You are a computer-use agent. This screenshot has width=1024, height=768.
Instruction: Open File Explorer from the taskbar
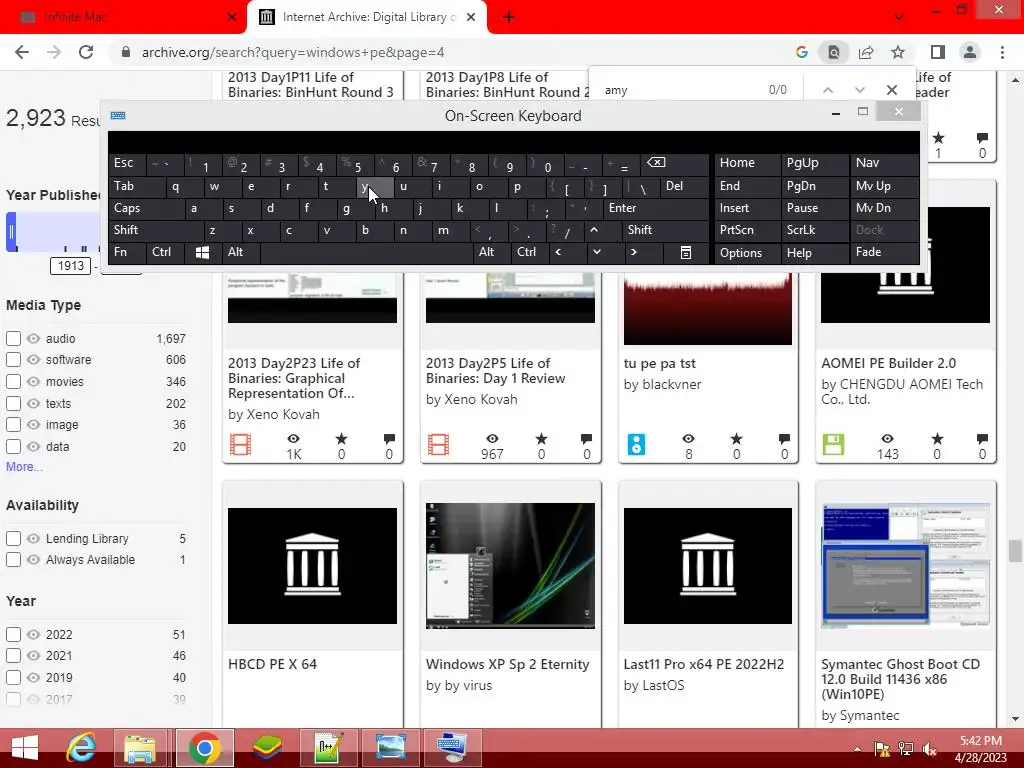point(140,748)
